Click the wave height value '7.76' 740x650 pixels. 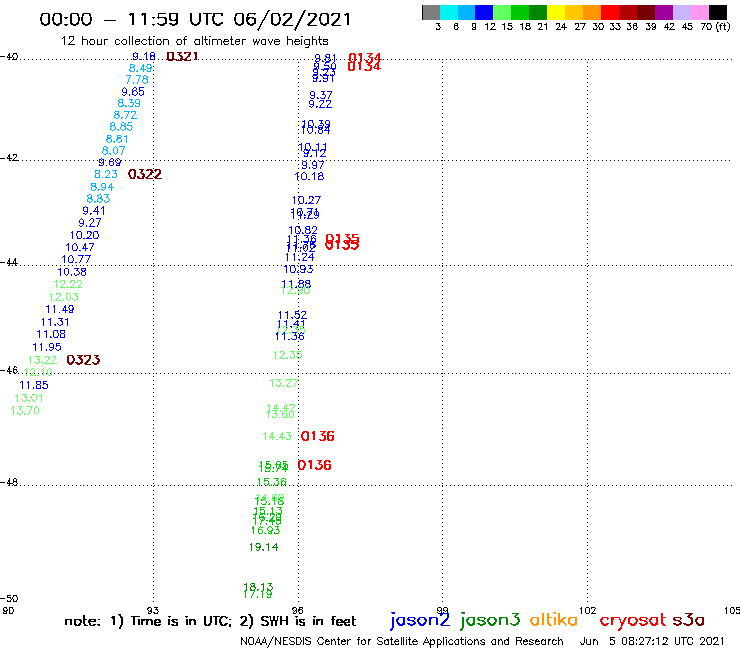tap(137, 80)
